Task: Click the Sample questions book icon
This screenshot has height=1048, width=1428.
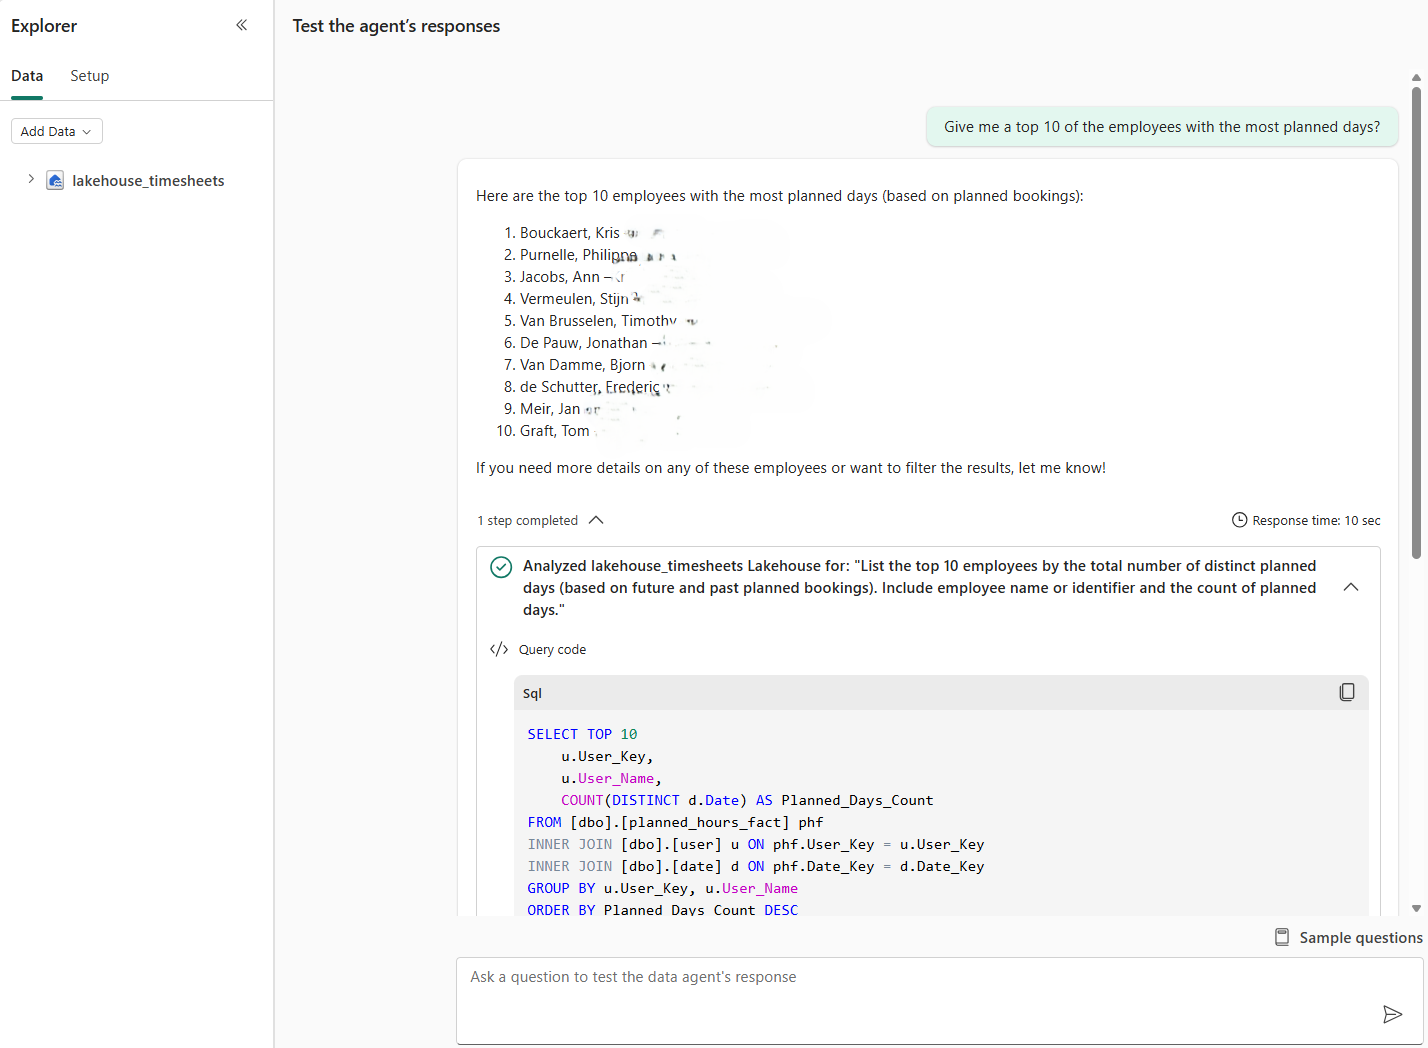Action: [1282, 937]
